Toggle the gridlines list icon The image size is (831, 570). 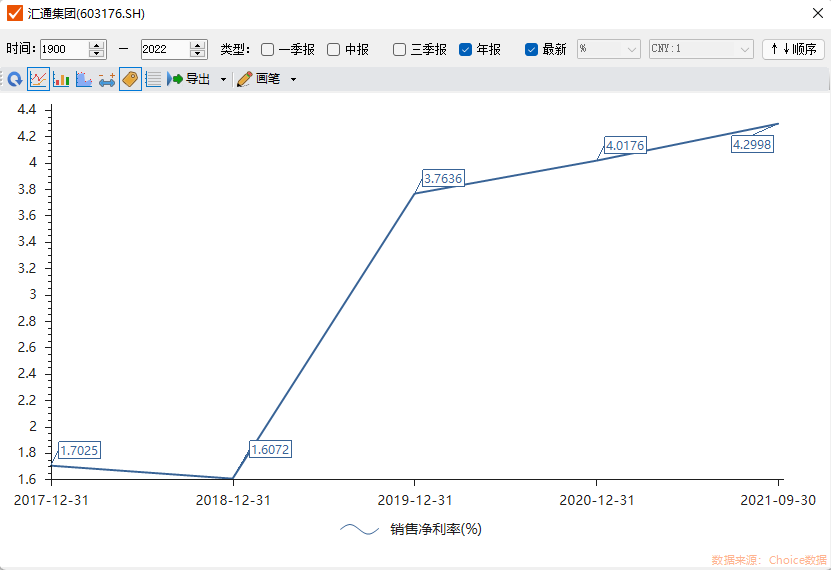pos(153,79)
